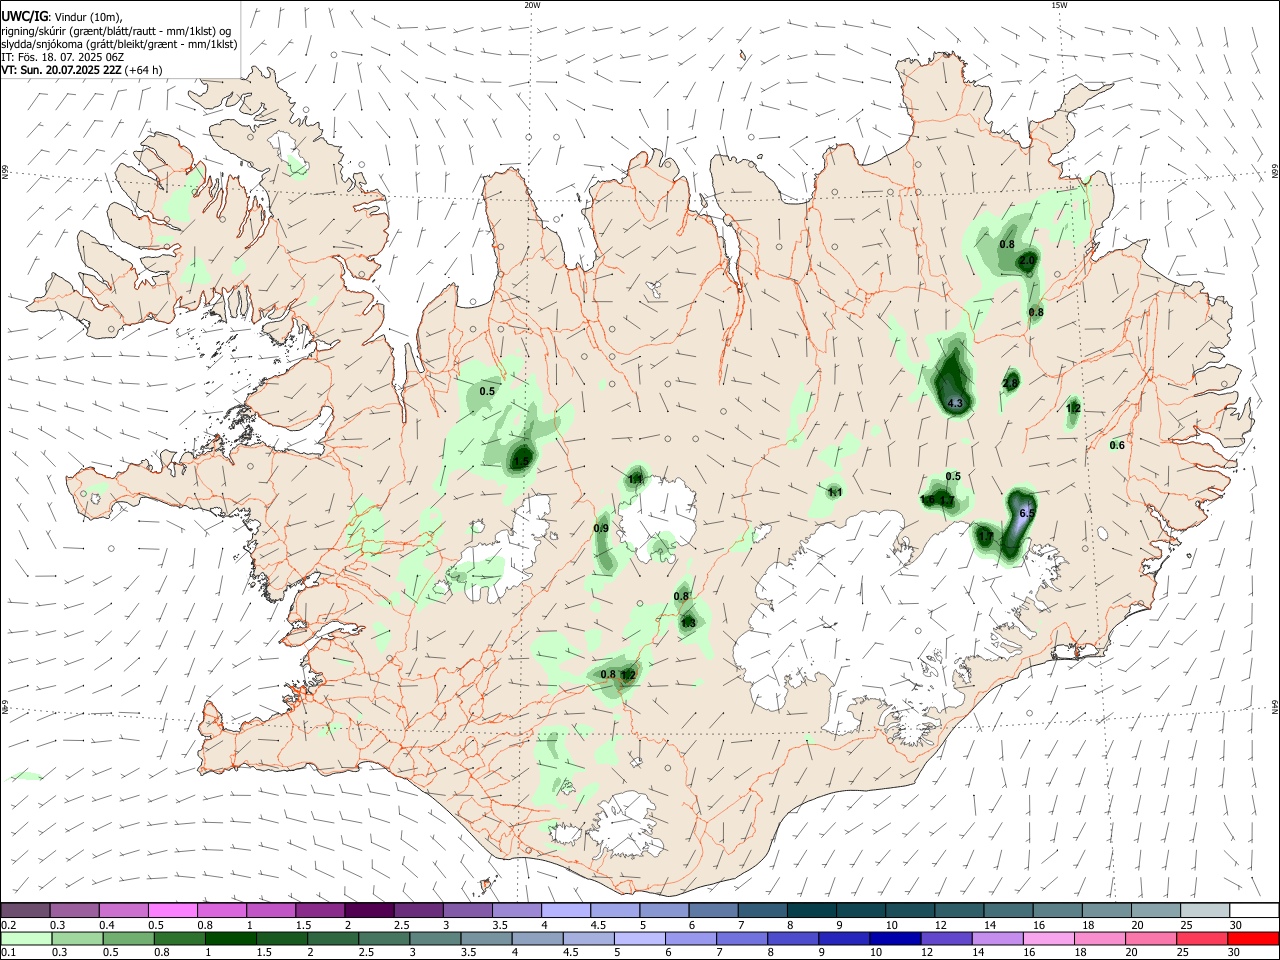Click the 20W longitude label
1280x960 pixels.
533,5
